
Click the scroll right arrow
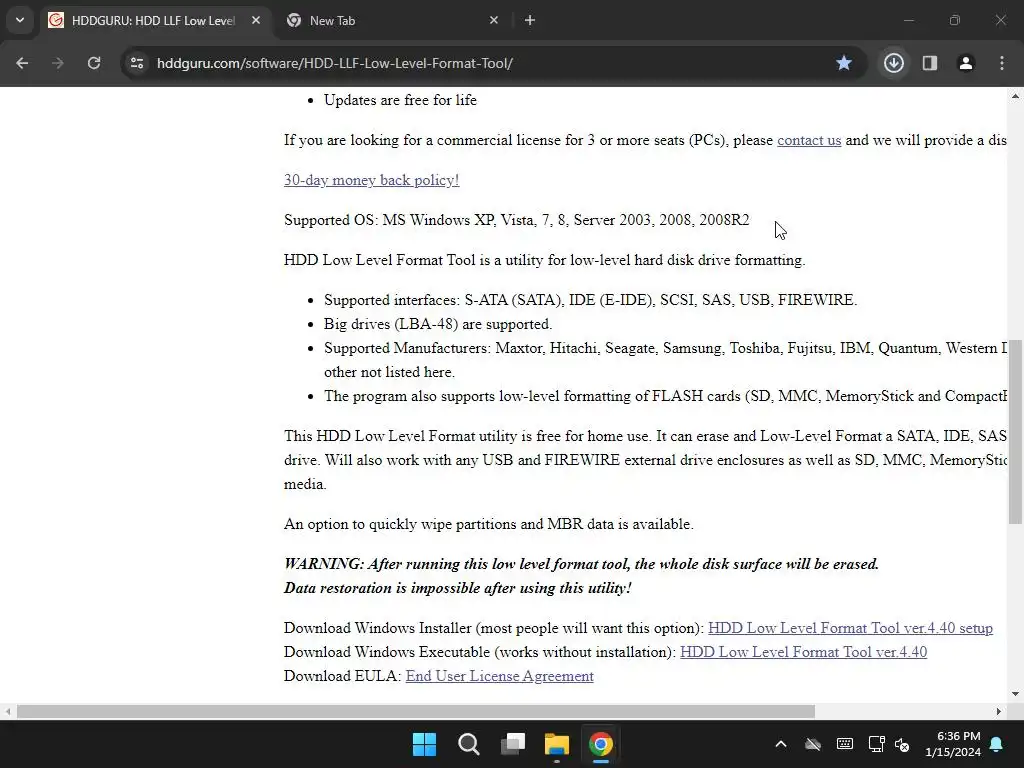[x=999, y=711]
